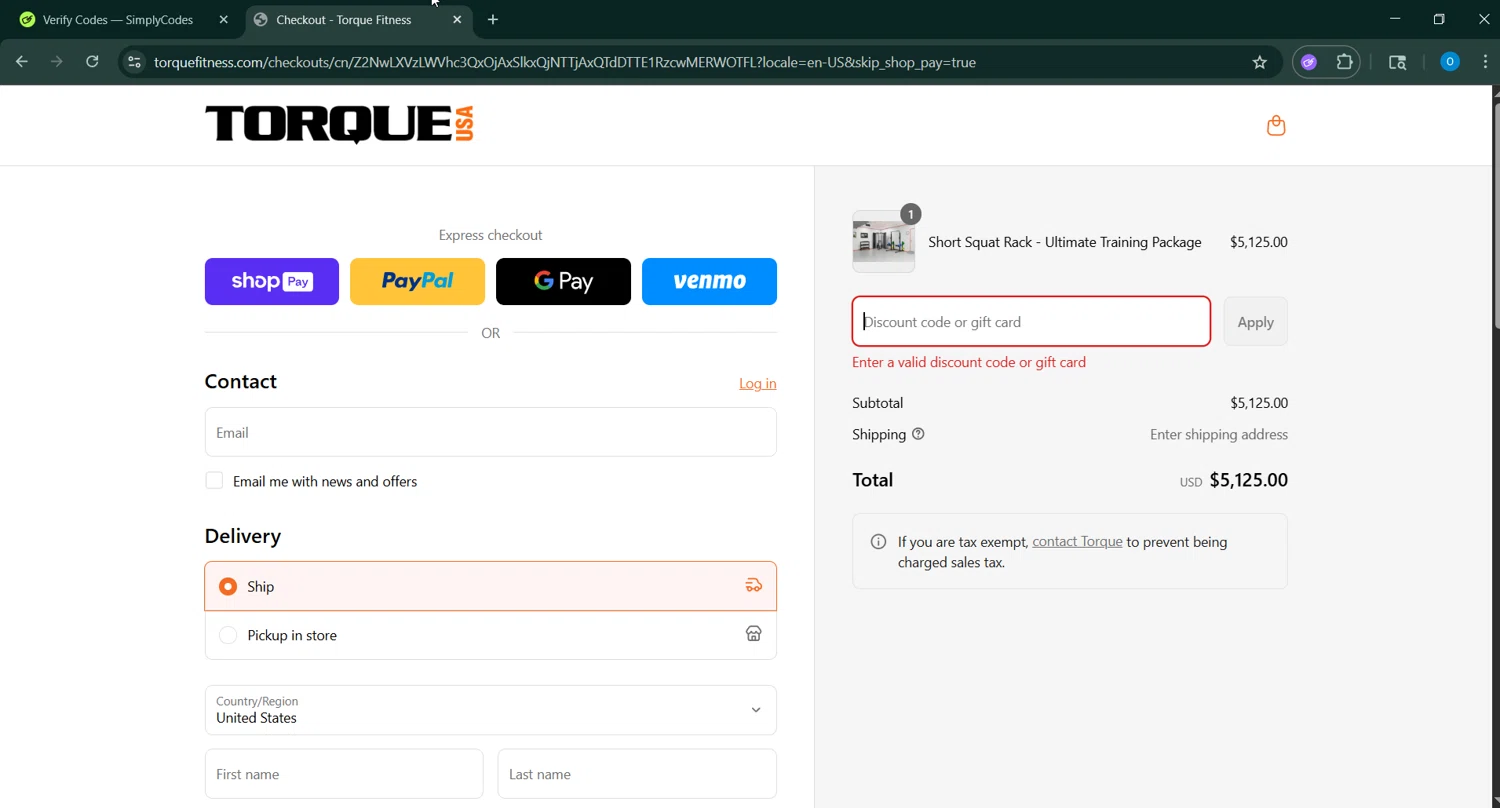The height and width of the screenshot is (808, 1500).
Task: Expand the Country/Region dropdown
Action: coord(490,710)
